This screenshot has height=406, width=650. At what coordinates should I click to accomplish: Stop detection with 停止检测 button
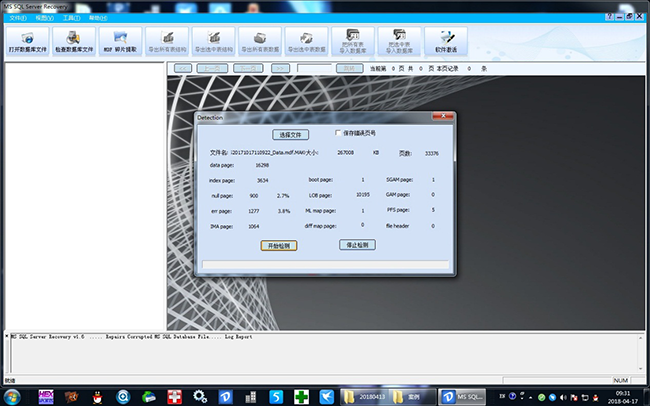(x=357, y=245)
